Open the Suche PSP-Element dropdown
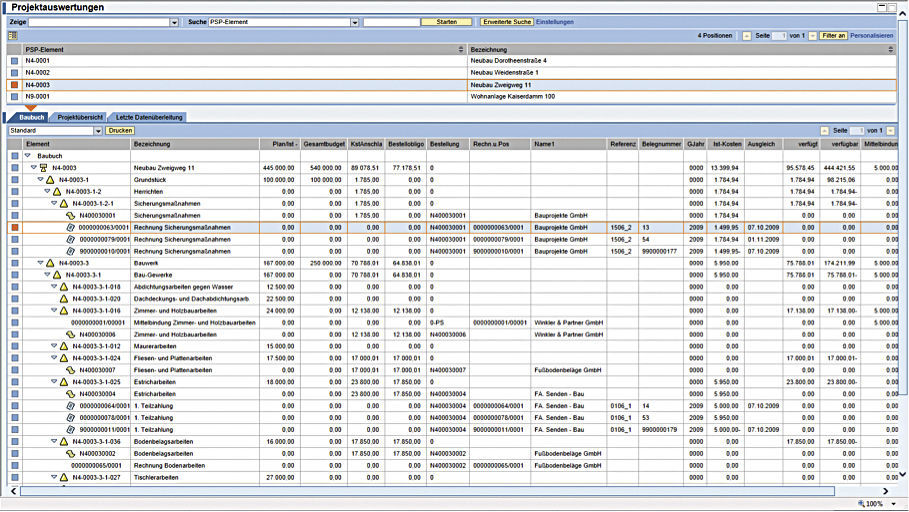This screenshot has height=512, width=909. [353, 21]
